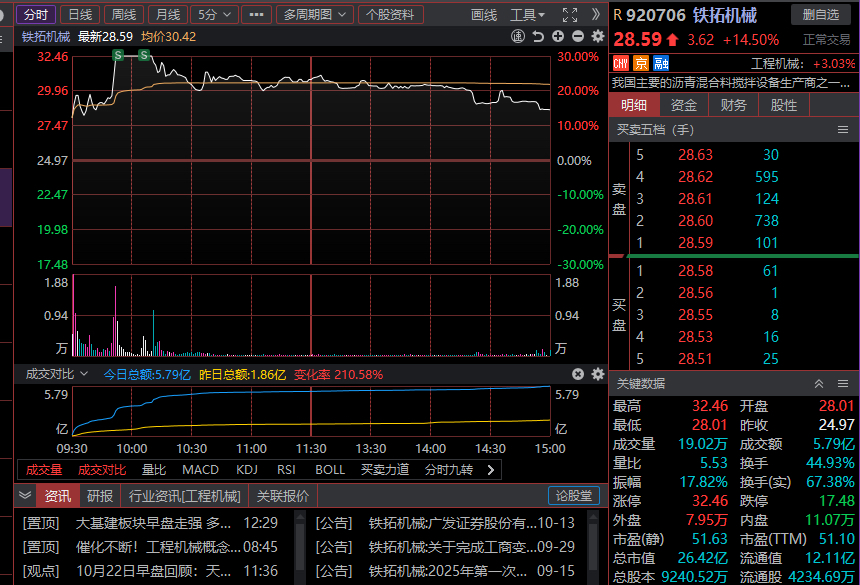Select the 资金 tab
This screenshot has height=585, width=860.
[683, 105]
